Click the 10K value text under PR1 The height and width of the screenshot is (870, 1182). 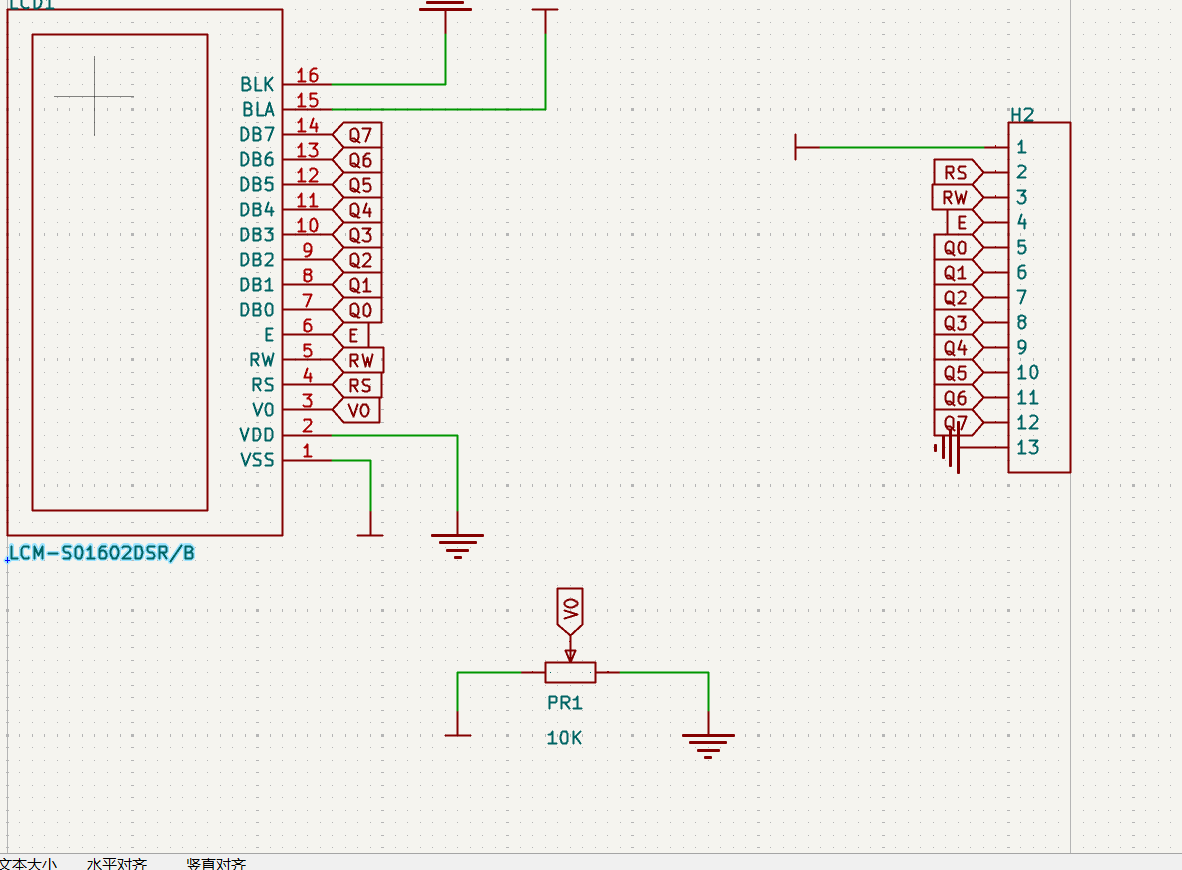[564, 738]
